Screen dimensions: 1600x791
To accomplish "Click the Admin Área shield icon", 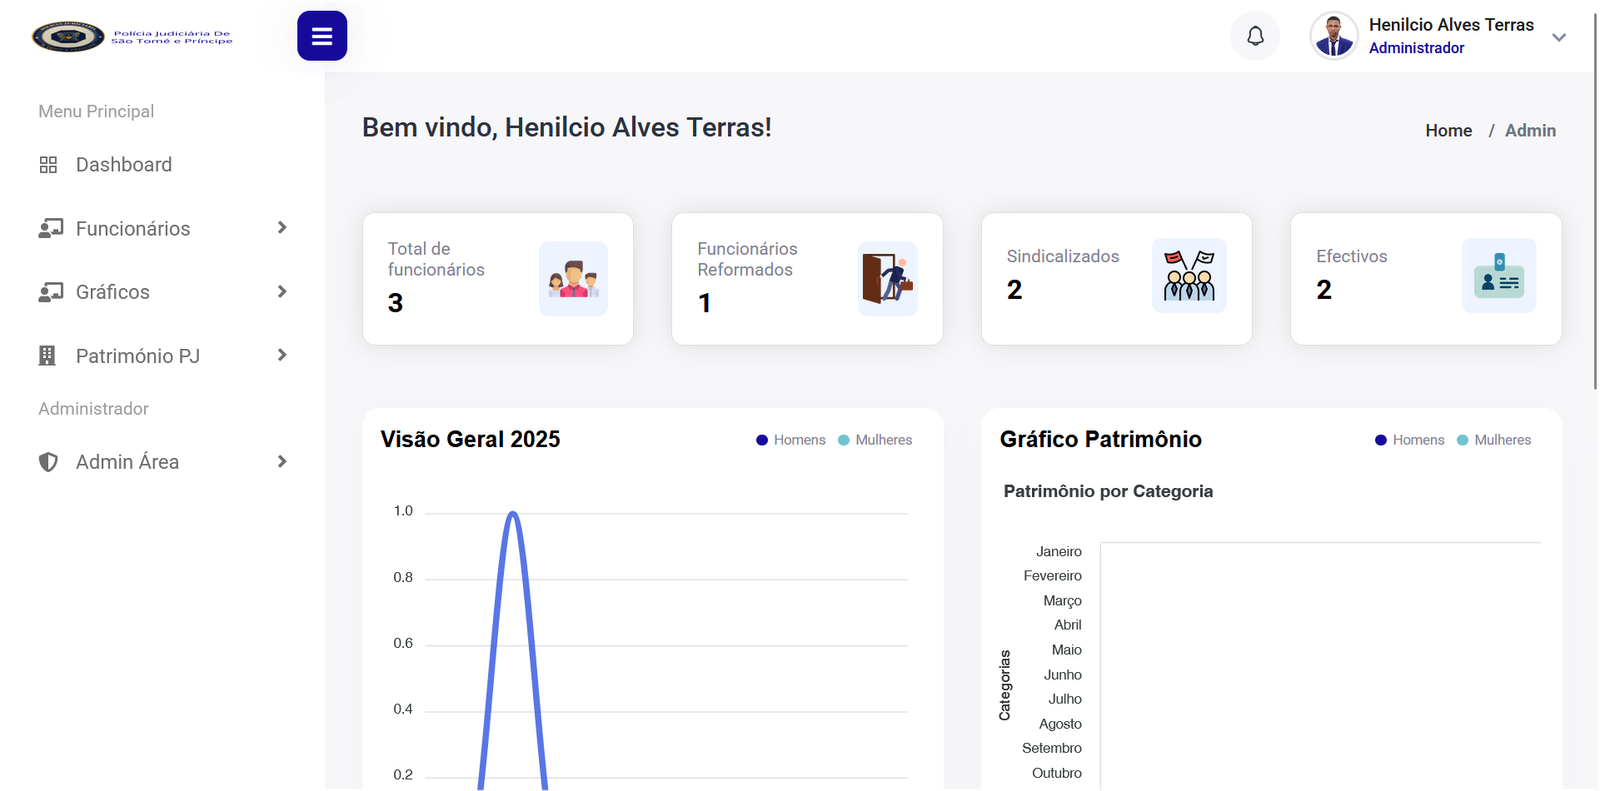I will (48, 462).
